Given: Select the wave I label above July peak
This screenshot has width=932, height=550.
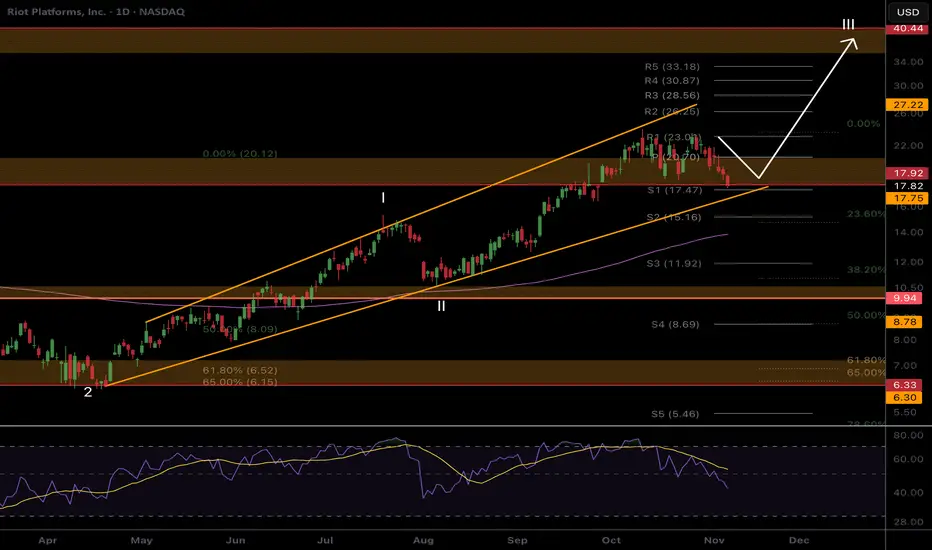Looking at the screenshot, I should coord(383,198).
